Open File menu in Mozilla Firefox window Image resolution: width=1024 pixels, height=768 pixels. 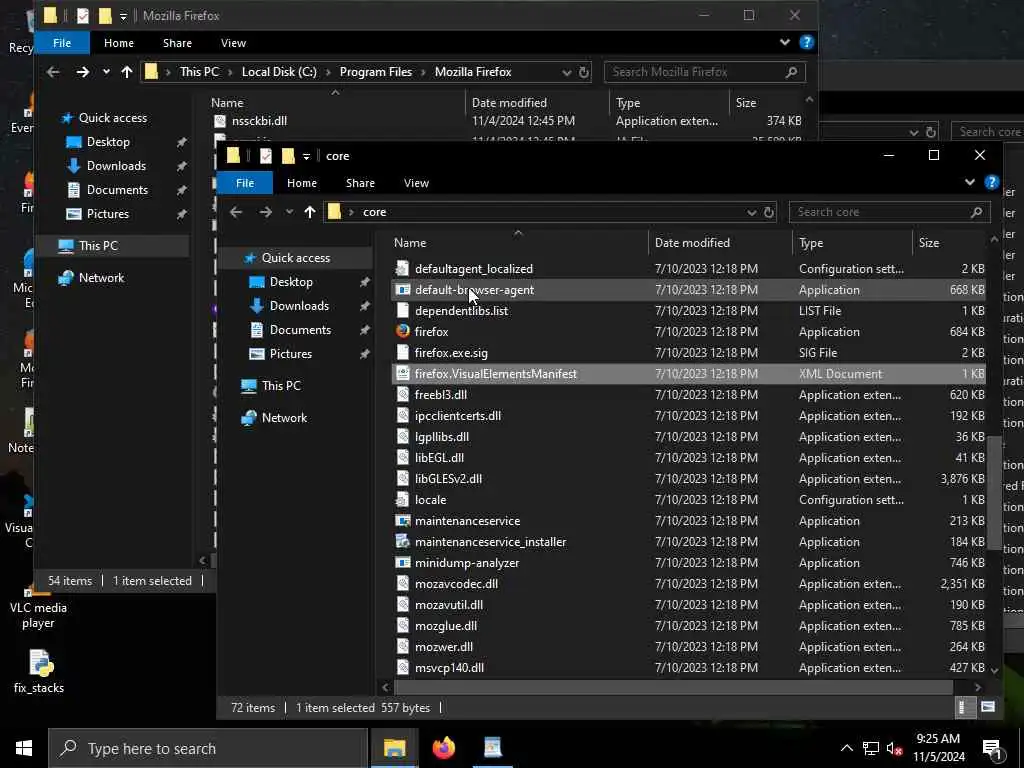tap(62, 43)
